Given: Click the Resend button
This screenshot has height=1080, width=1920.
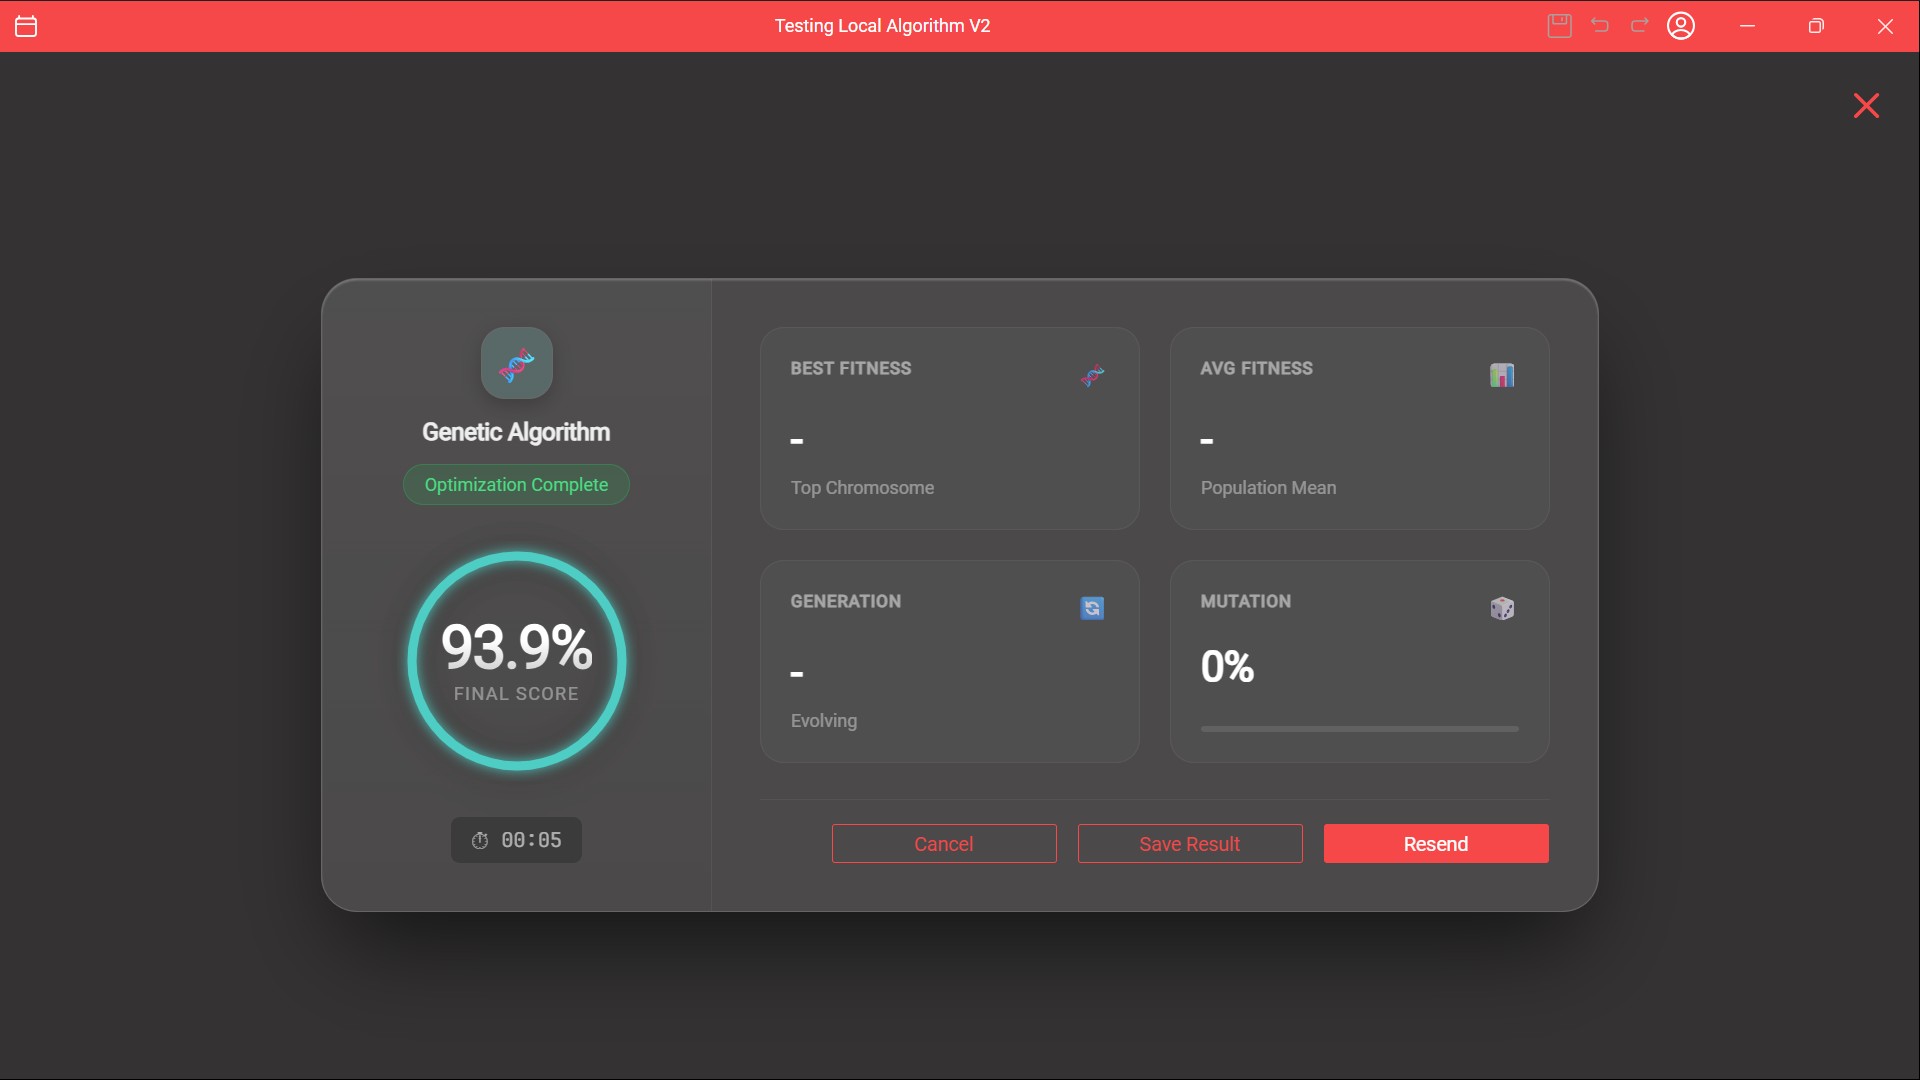Looking at the screenshot, I should pyautogui.click(x=1435, y=844).
